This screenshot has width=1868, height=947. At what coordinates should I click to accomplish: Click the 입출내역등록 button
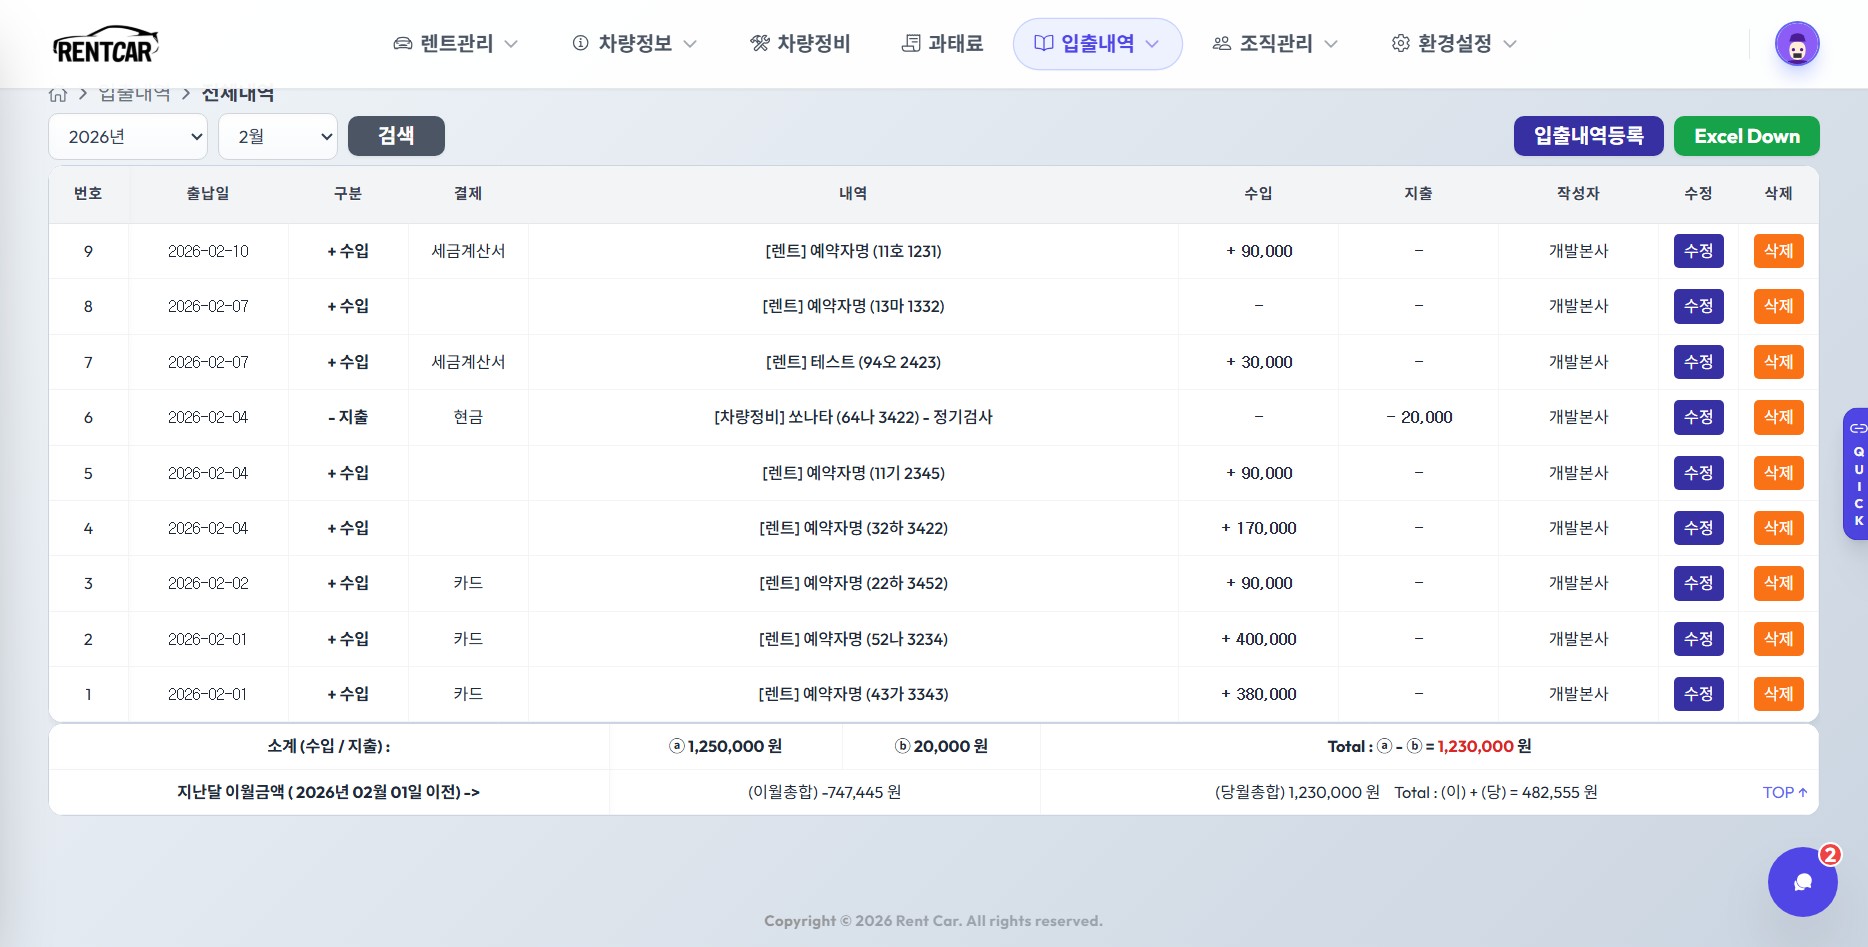tap(1588, 136)
